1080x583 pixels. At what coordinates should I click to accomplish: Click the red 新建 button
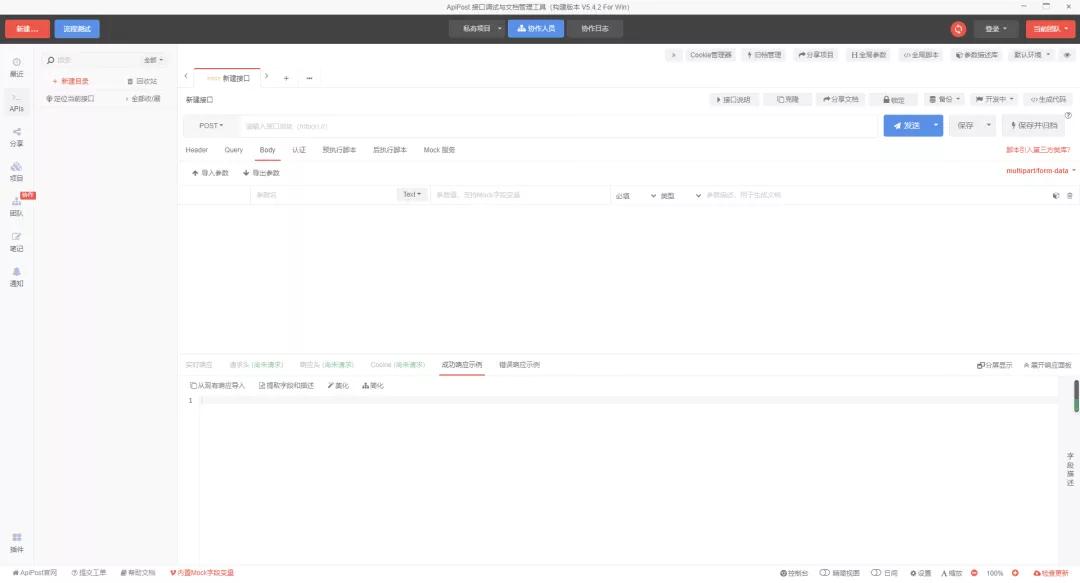28,29
